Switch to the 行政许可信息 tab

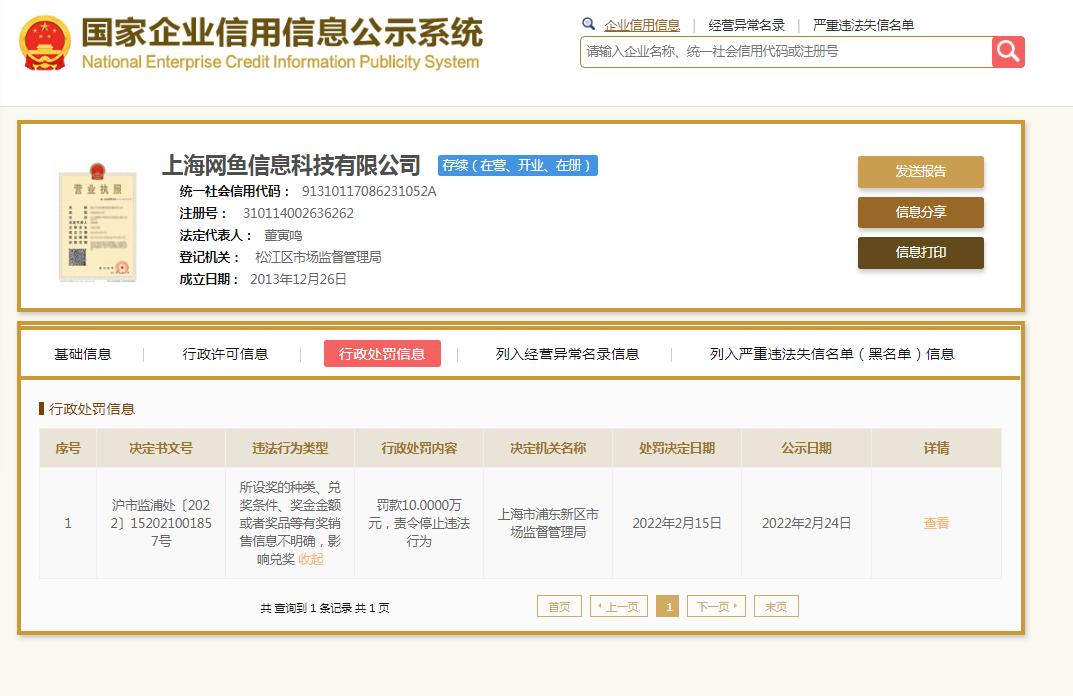226,353
